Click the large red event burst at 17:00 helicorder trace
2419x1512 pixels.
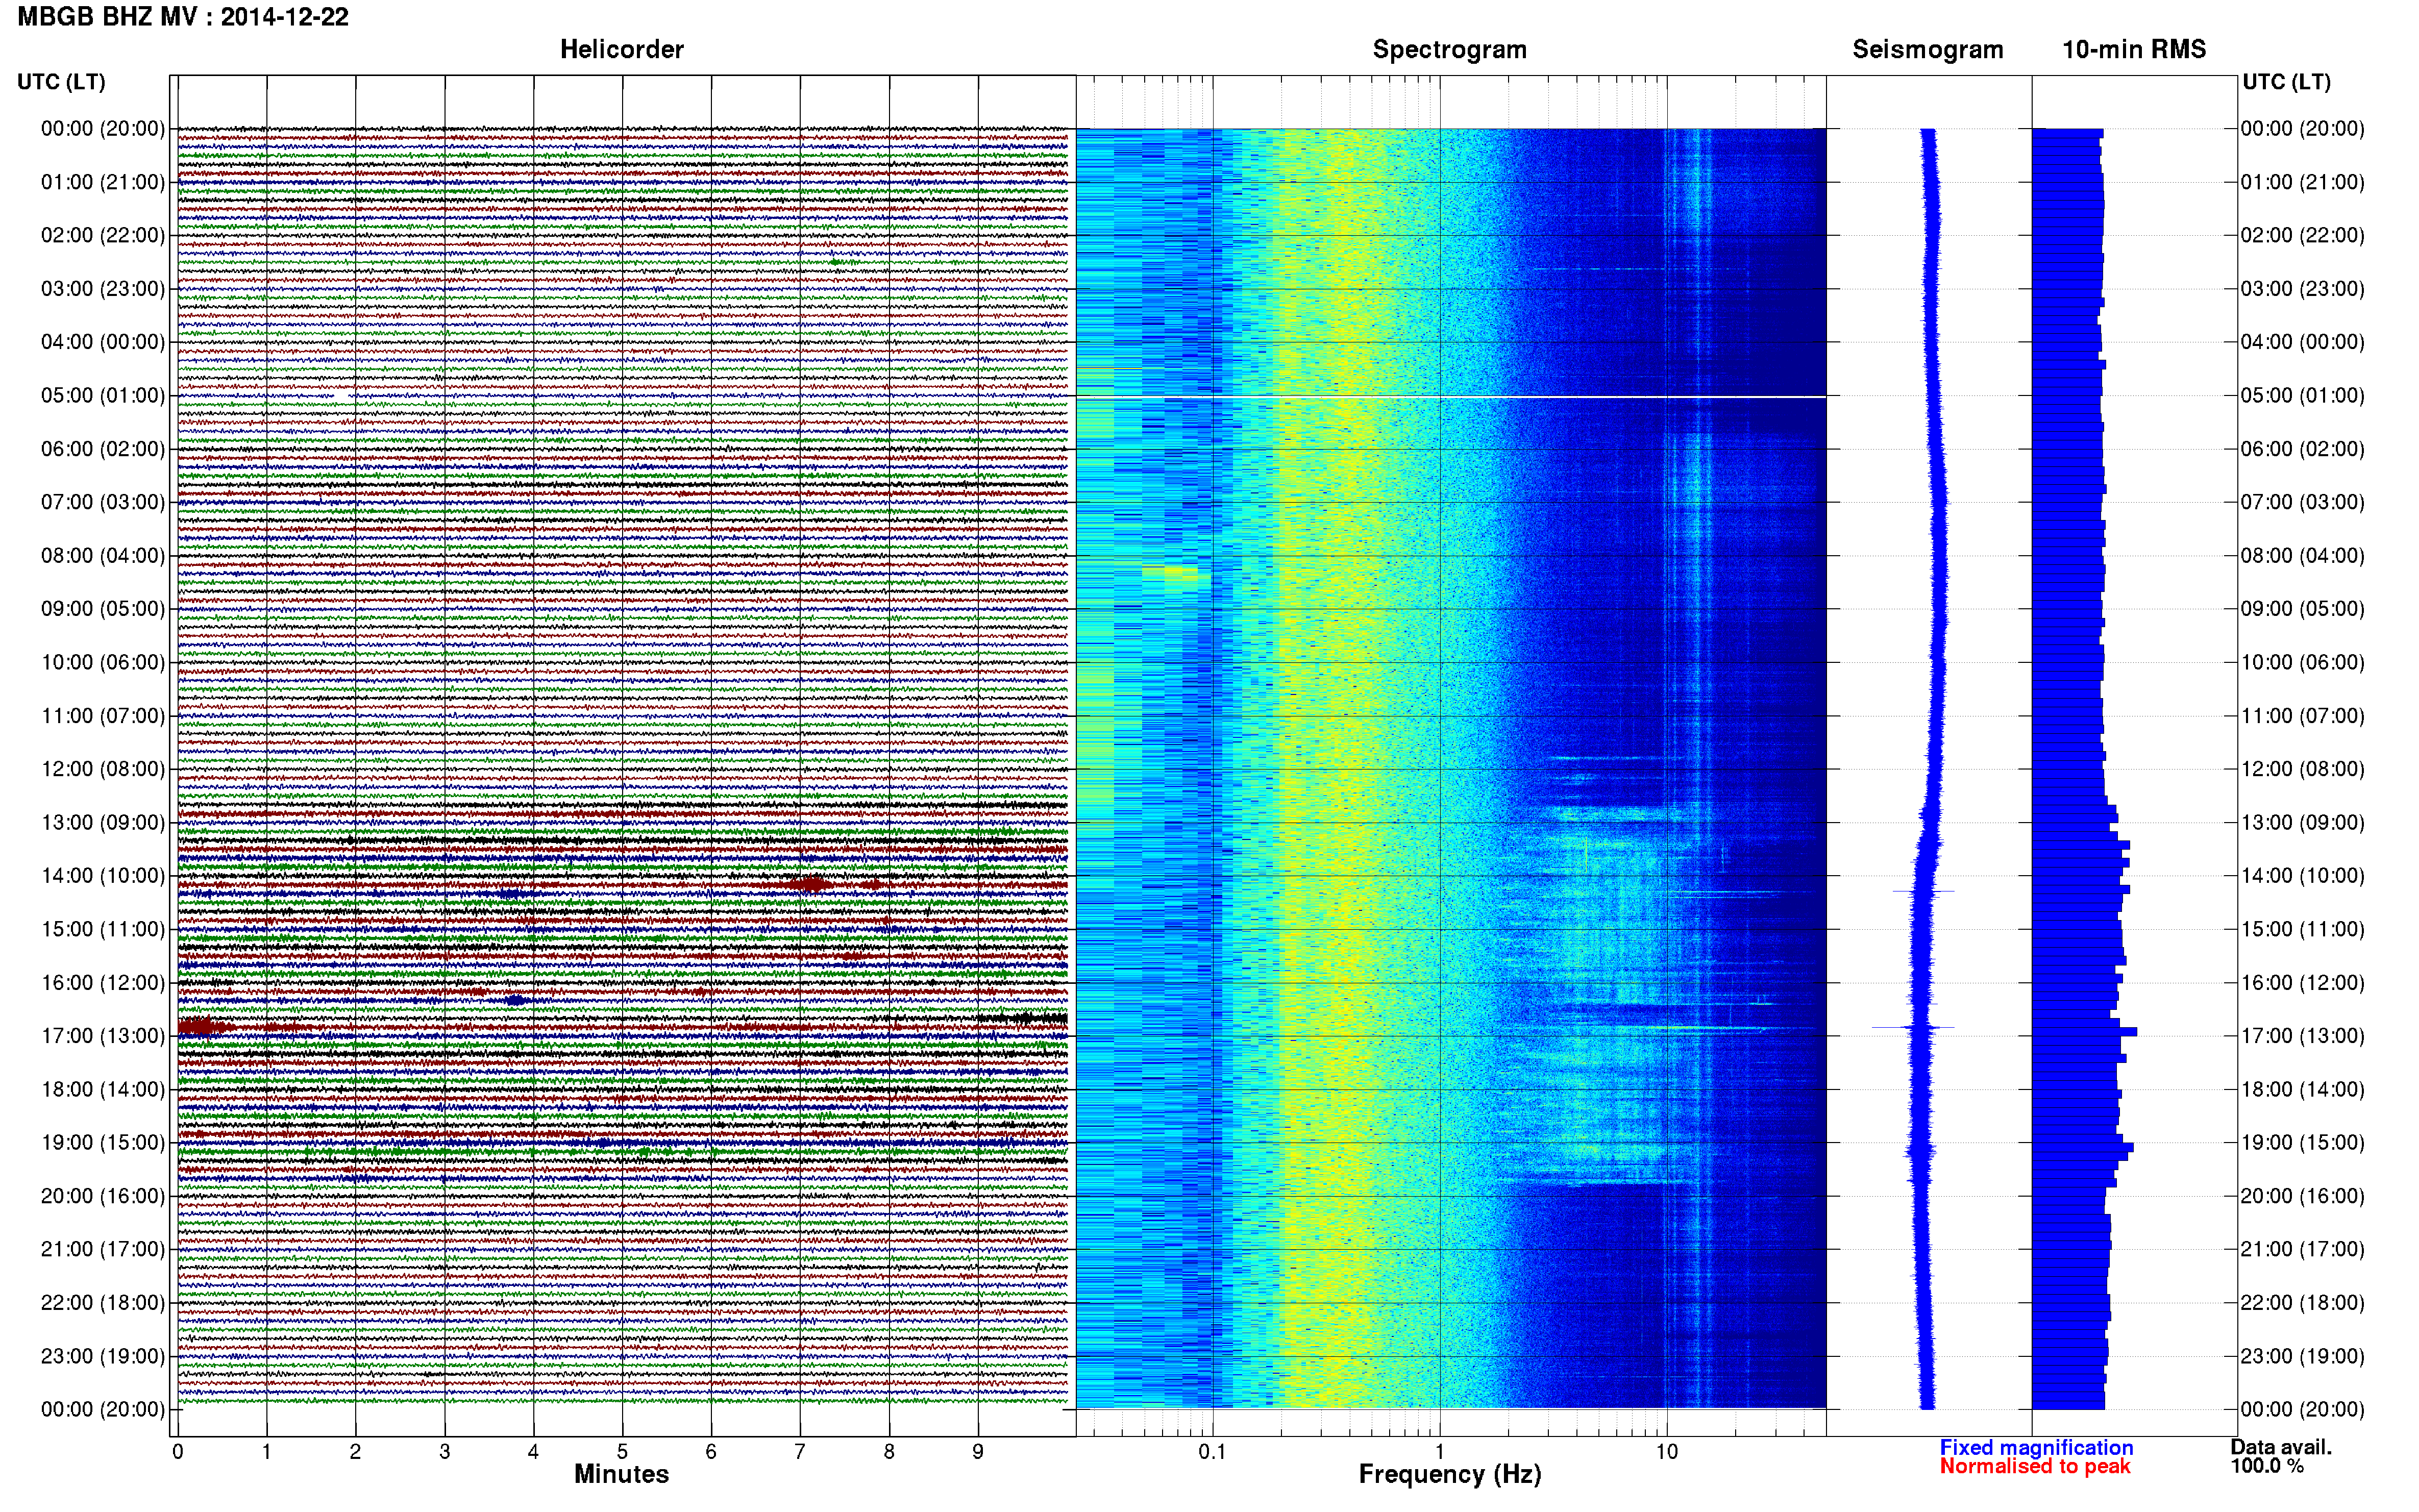pos(205,1026)
